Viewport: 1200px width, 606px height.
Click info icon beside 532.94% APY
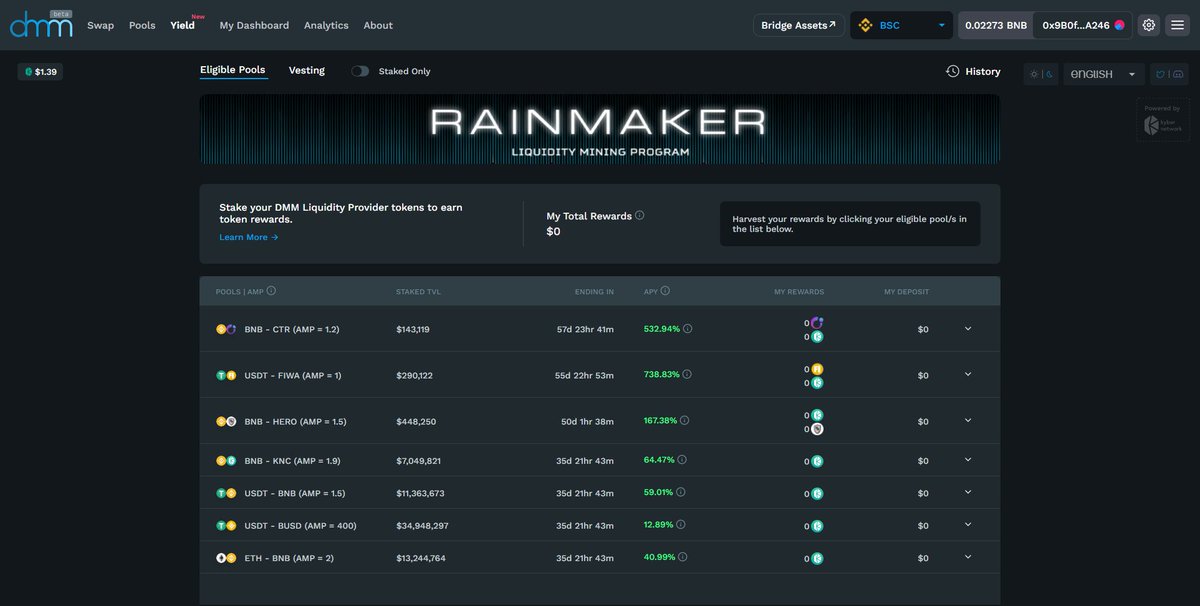pos(687,328)
